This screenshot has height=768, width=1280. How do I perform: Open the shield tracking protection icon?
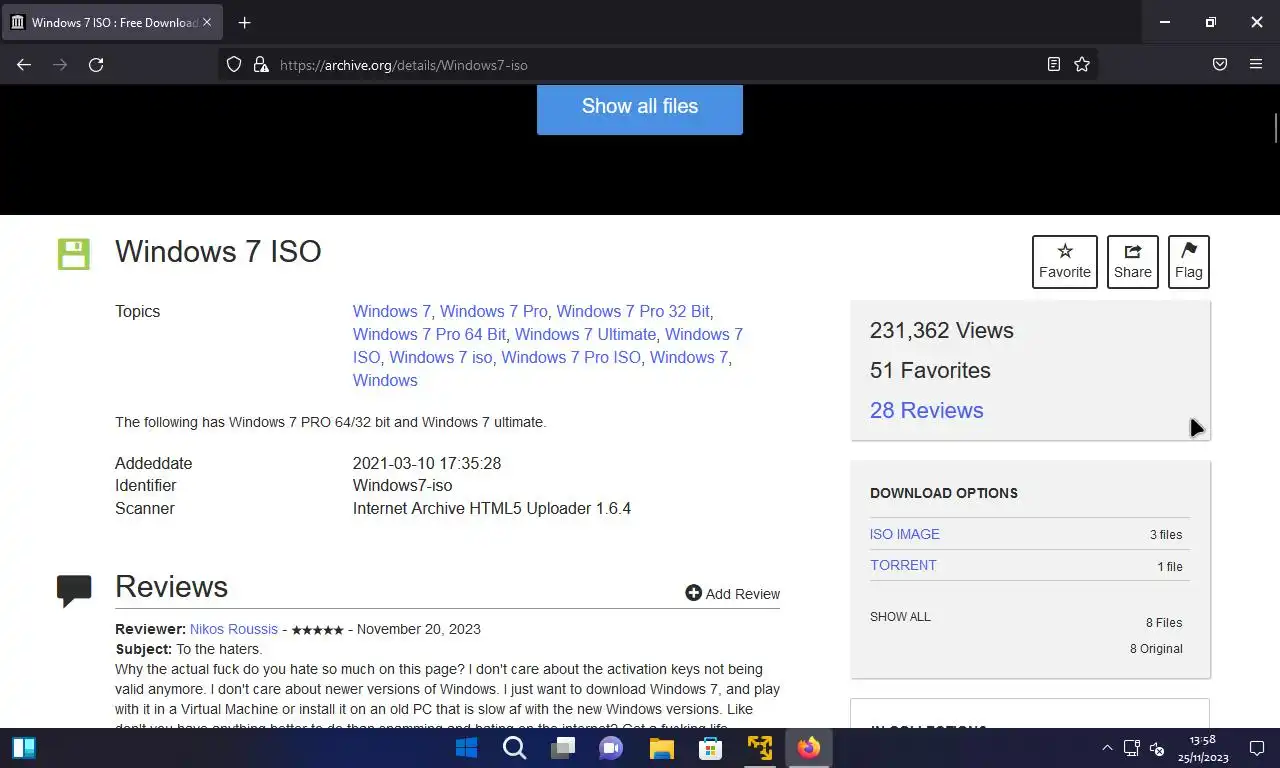pyautogui.click(x=234, y=64)
